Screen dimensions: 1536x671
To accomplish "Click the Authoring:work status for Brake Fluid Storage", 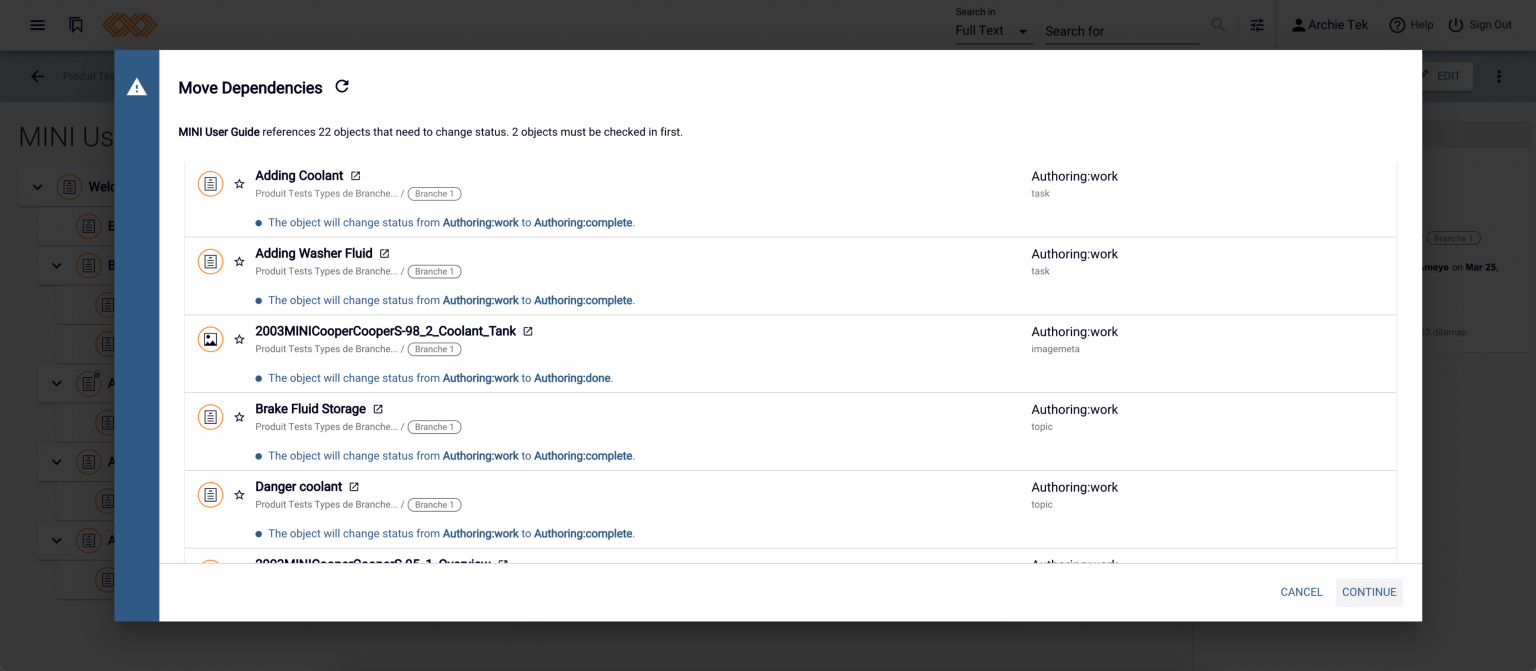I will (1074, 410).
